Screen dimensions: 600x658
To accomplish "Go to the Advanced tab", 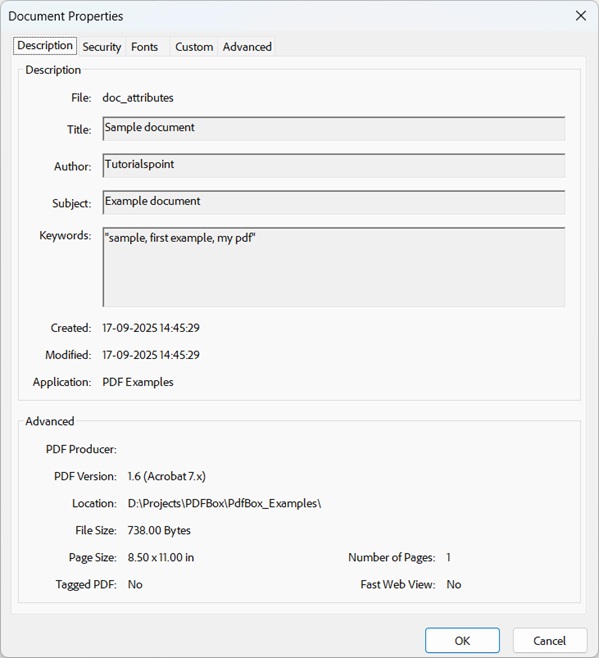I will coord(247,47).
